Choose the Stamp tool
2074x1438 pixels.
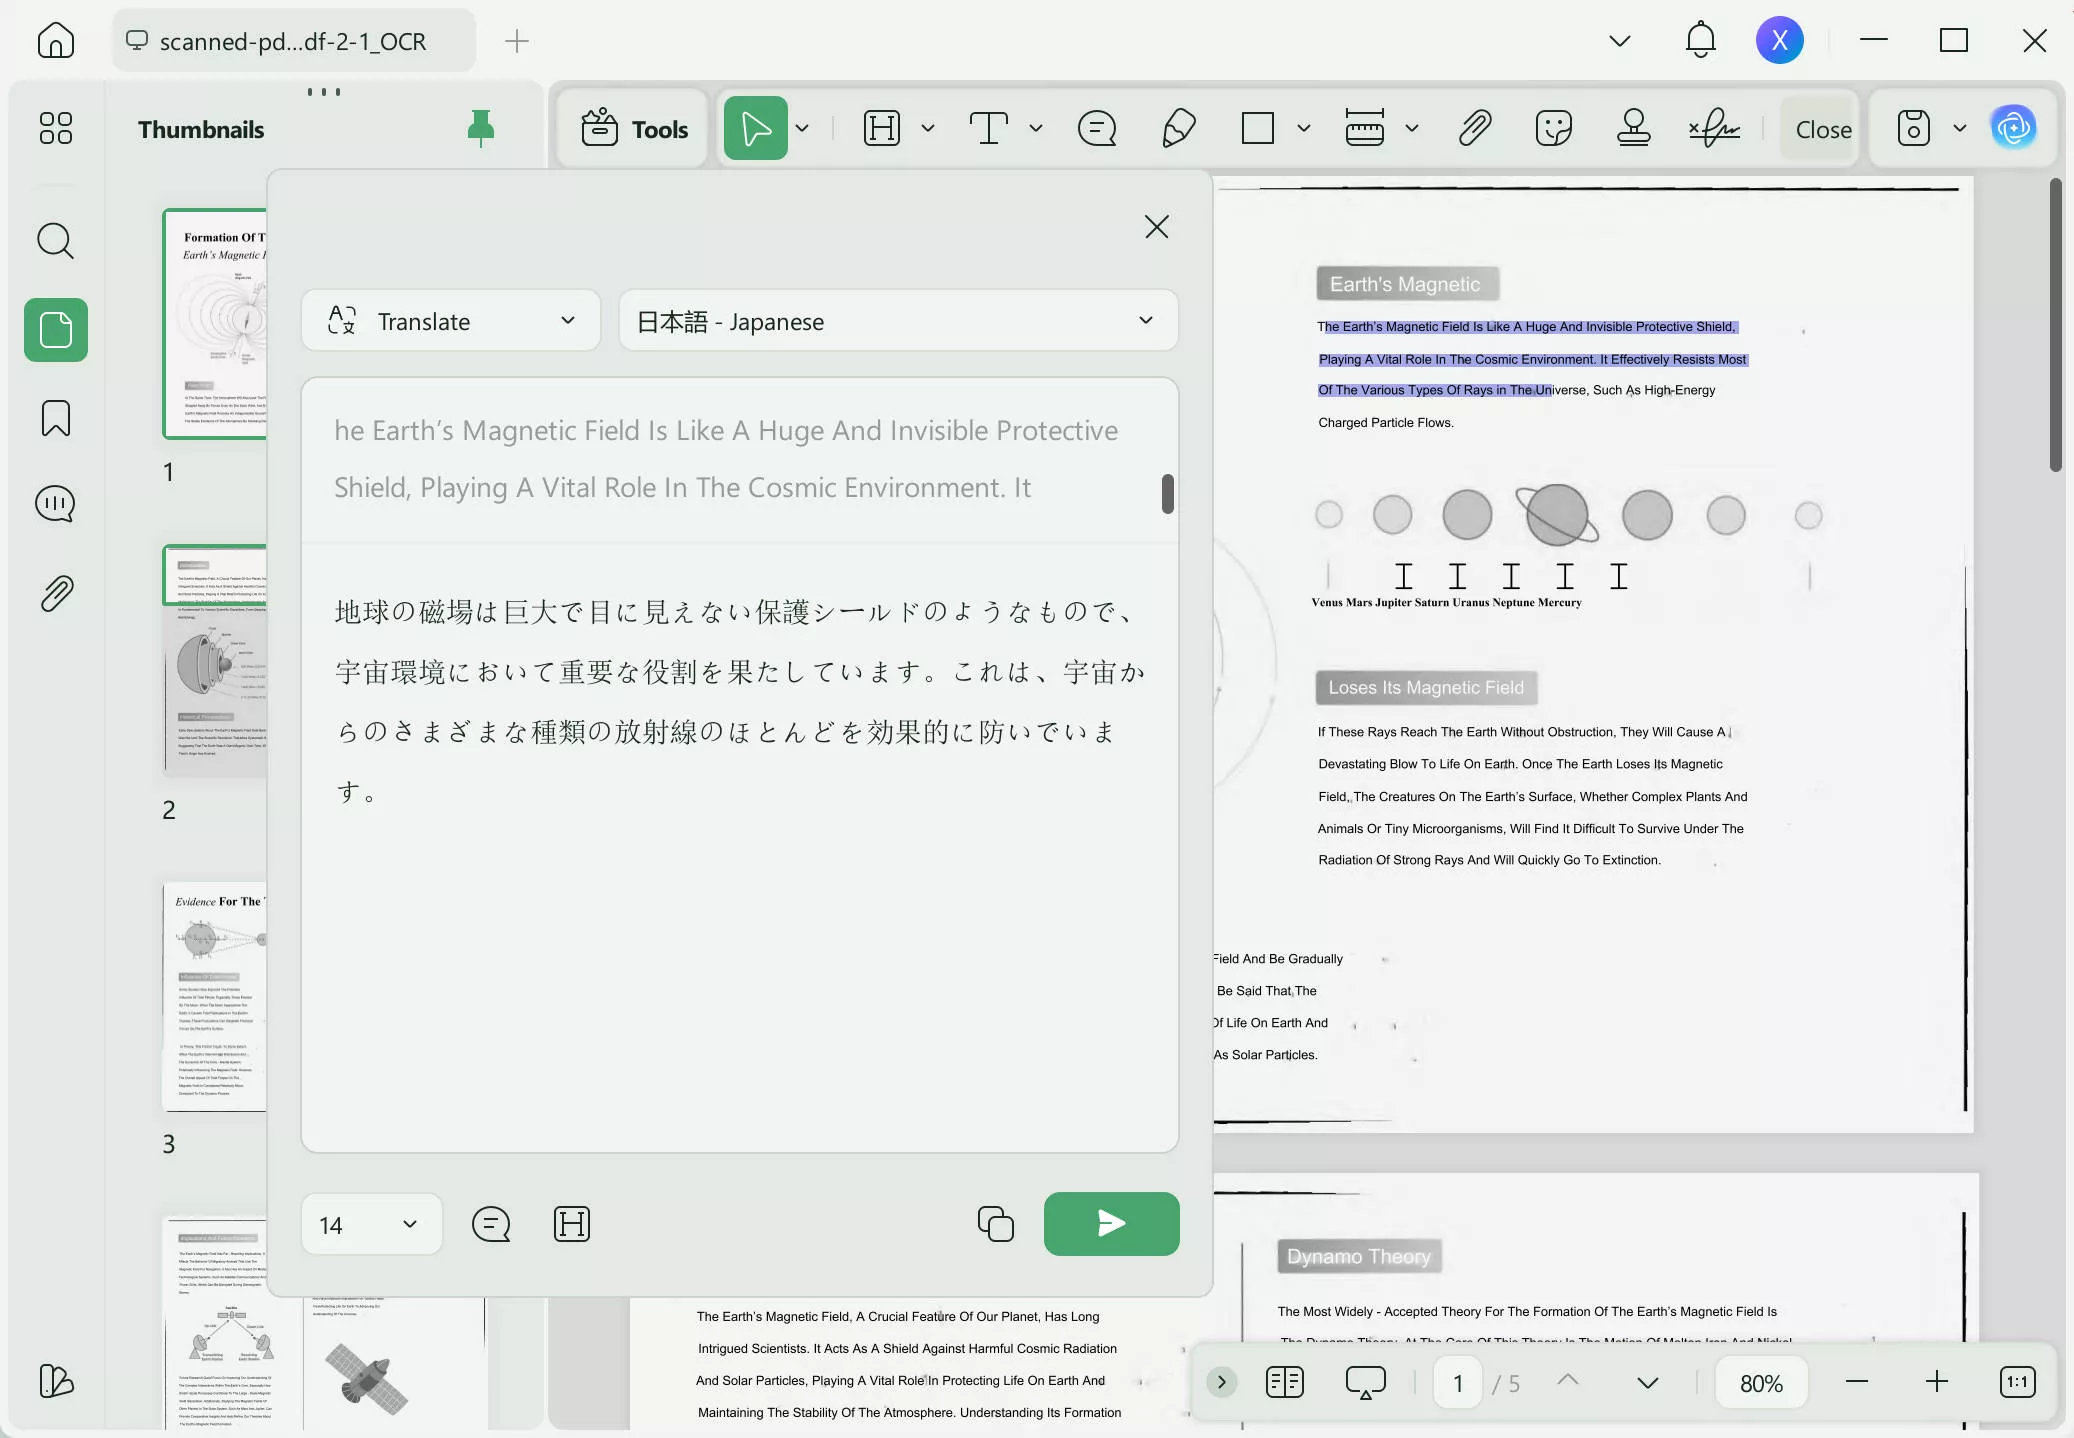1633,128
